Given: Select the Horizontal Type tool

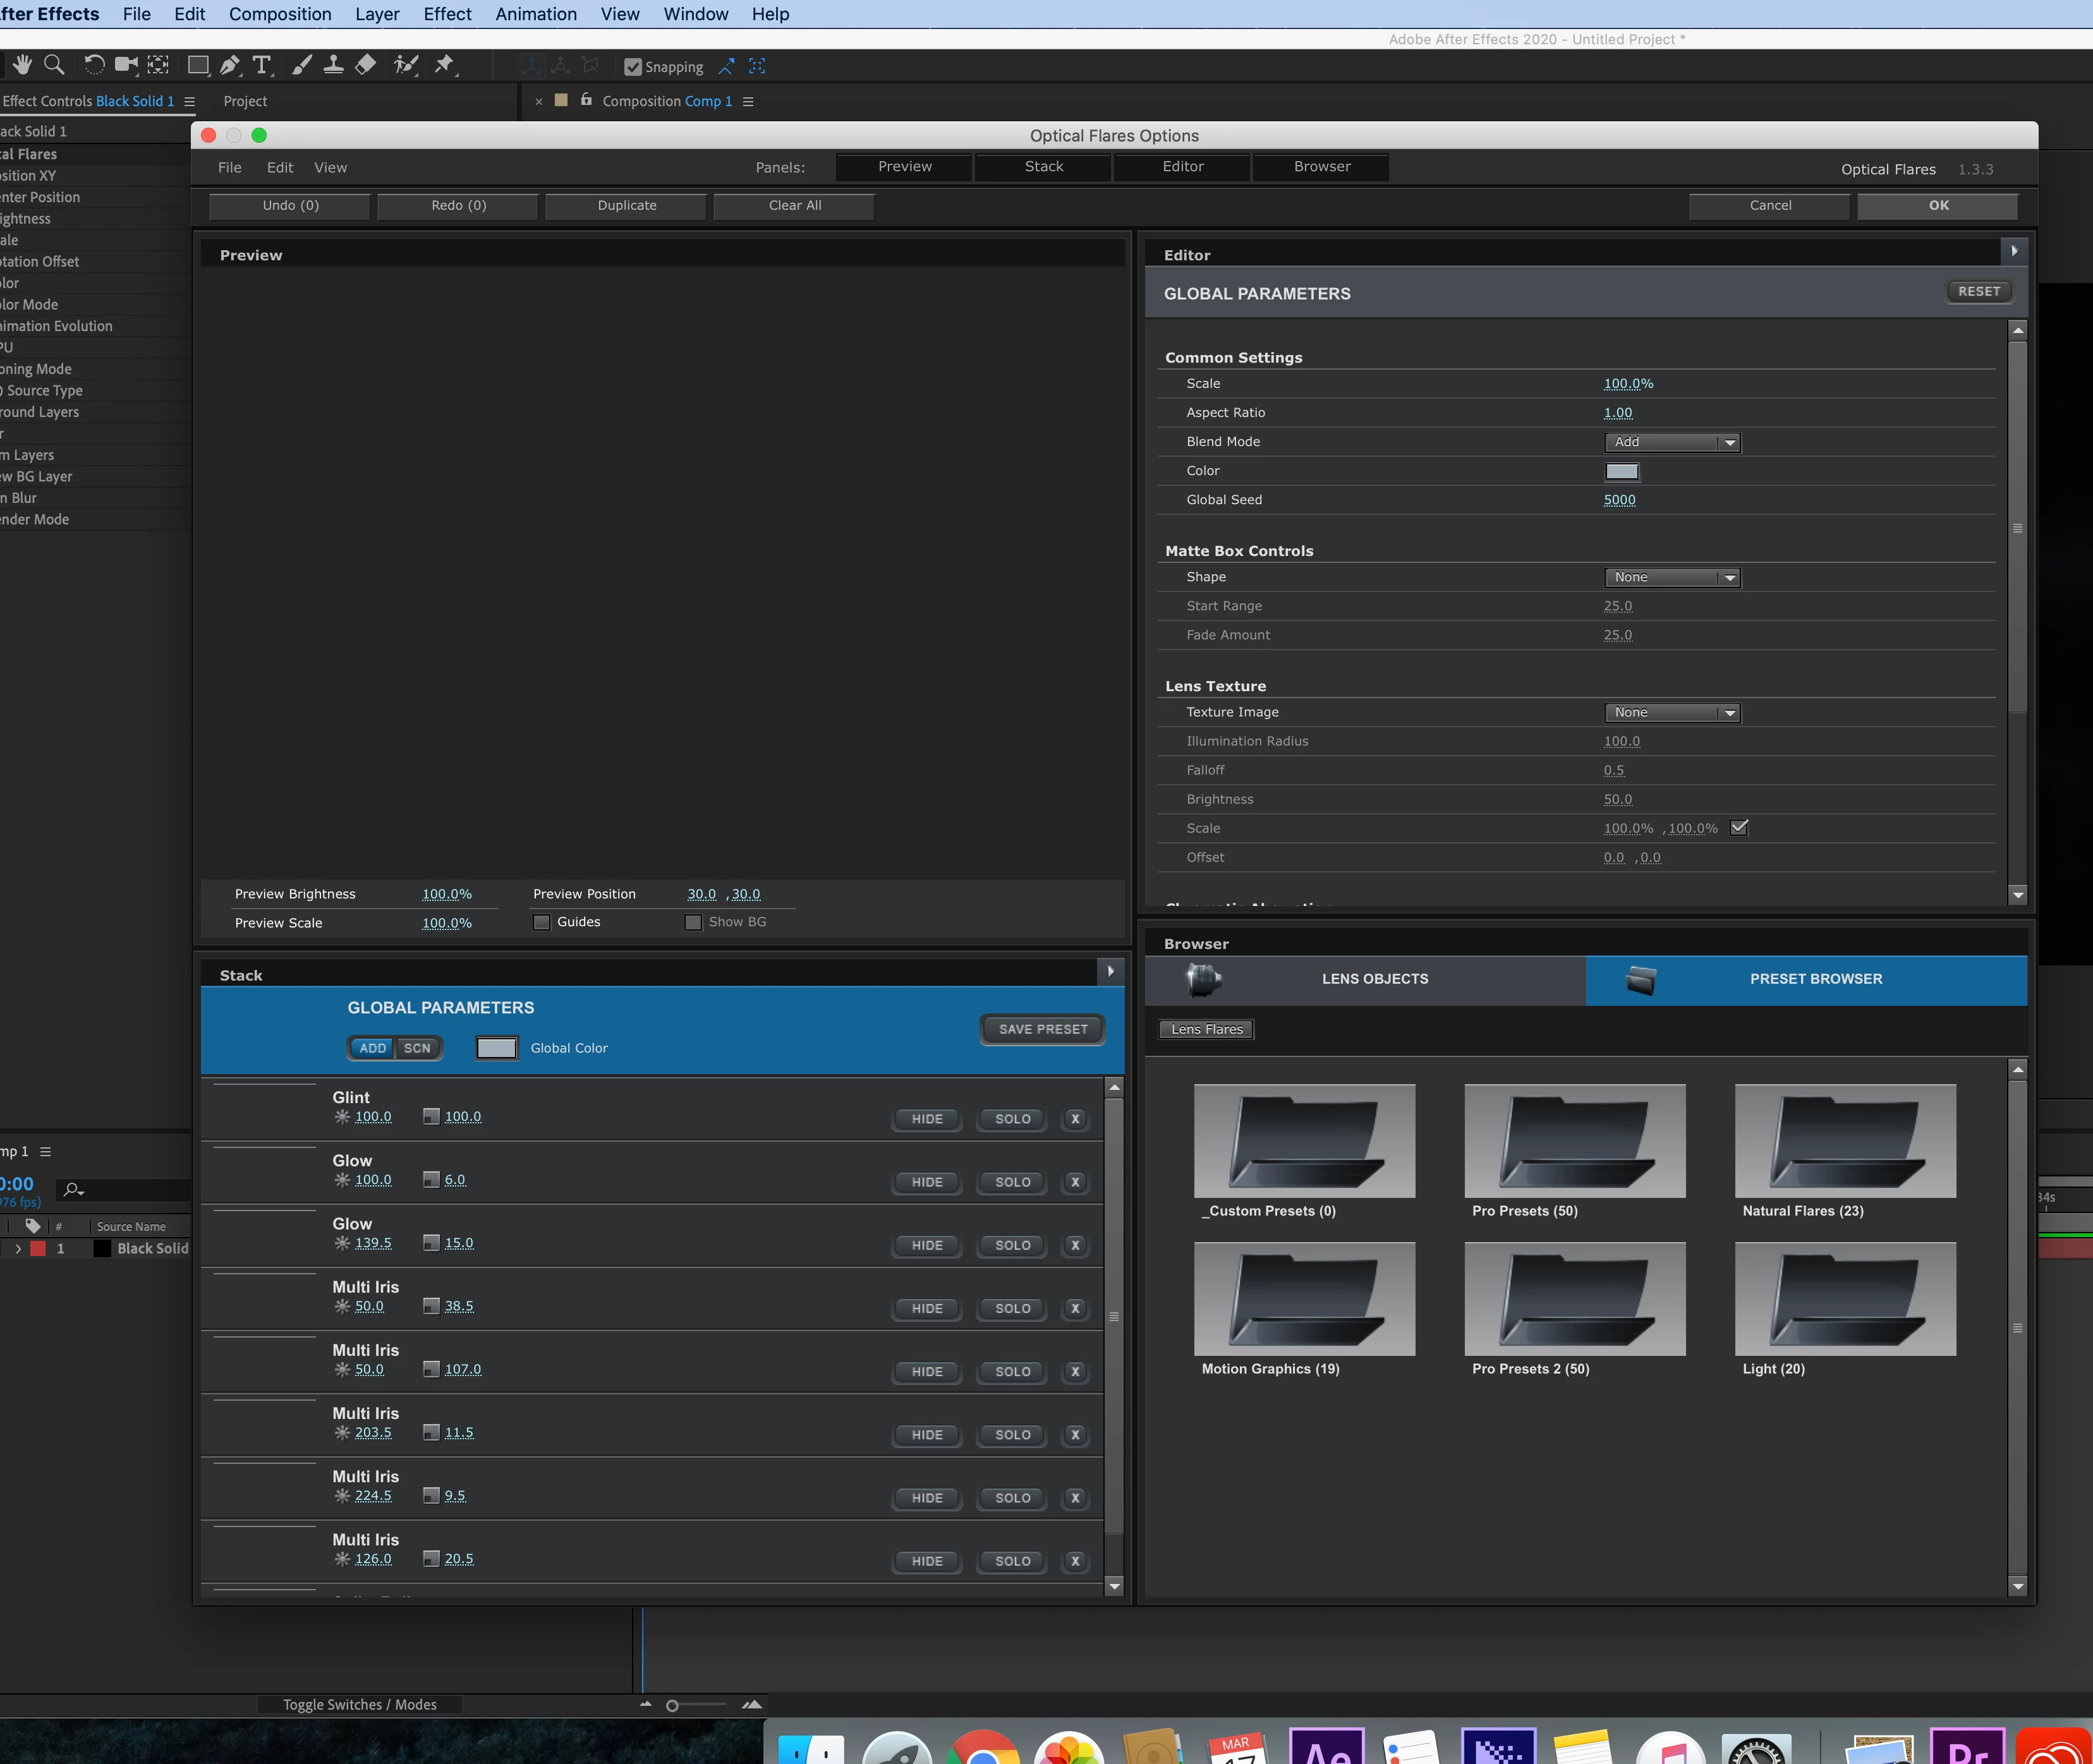Looking at the screenshot, I should pyautogui.click(x=262, y=66).
